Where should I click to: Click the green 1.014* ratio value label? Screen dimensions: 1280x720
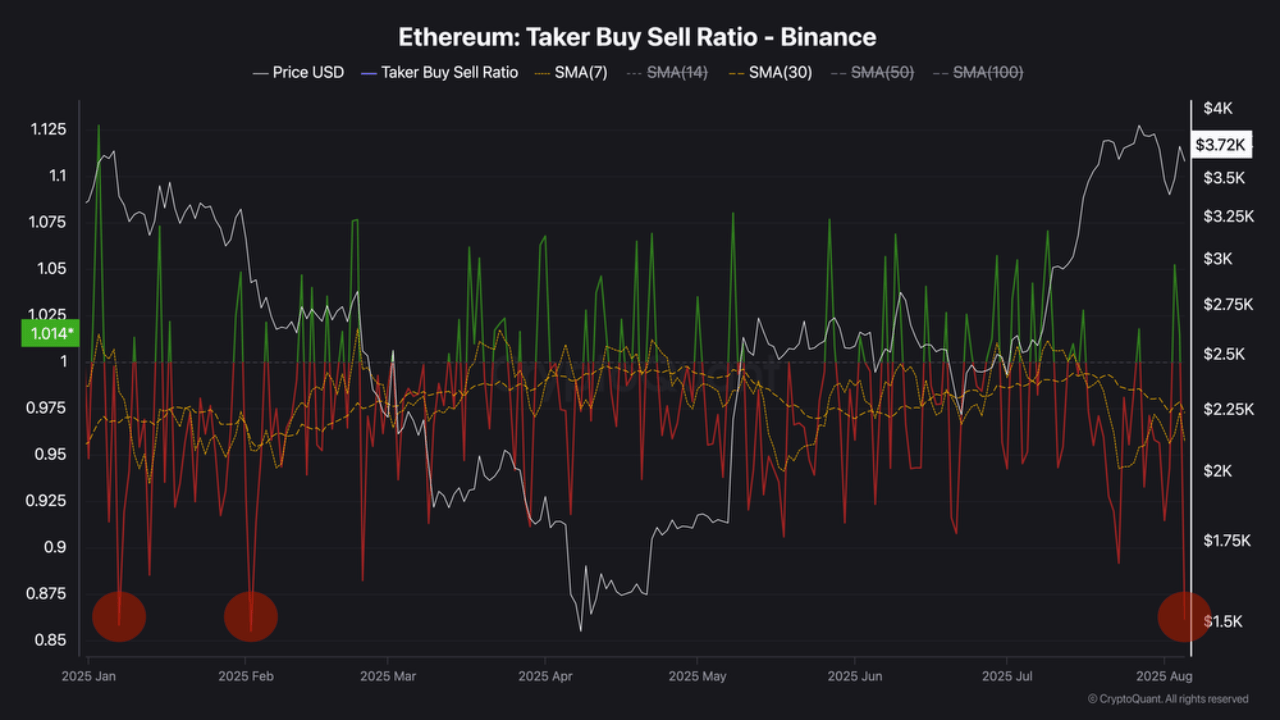click(x=48, y=333)
